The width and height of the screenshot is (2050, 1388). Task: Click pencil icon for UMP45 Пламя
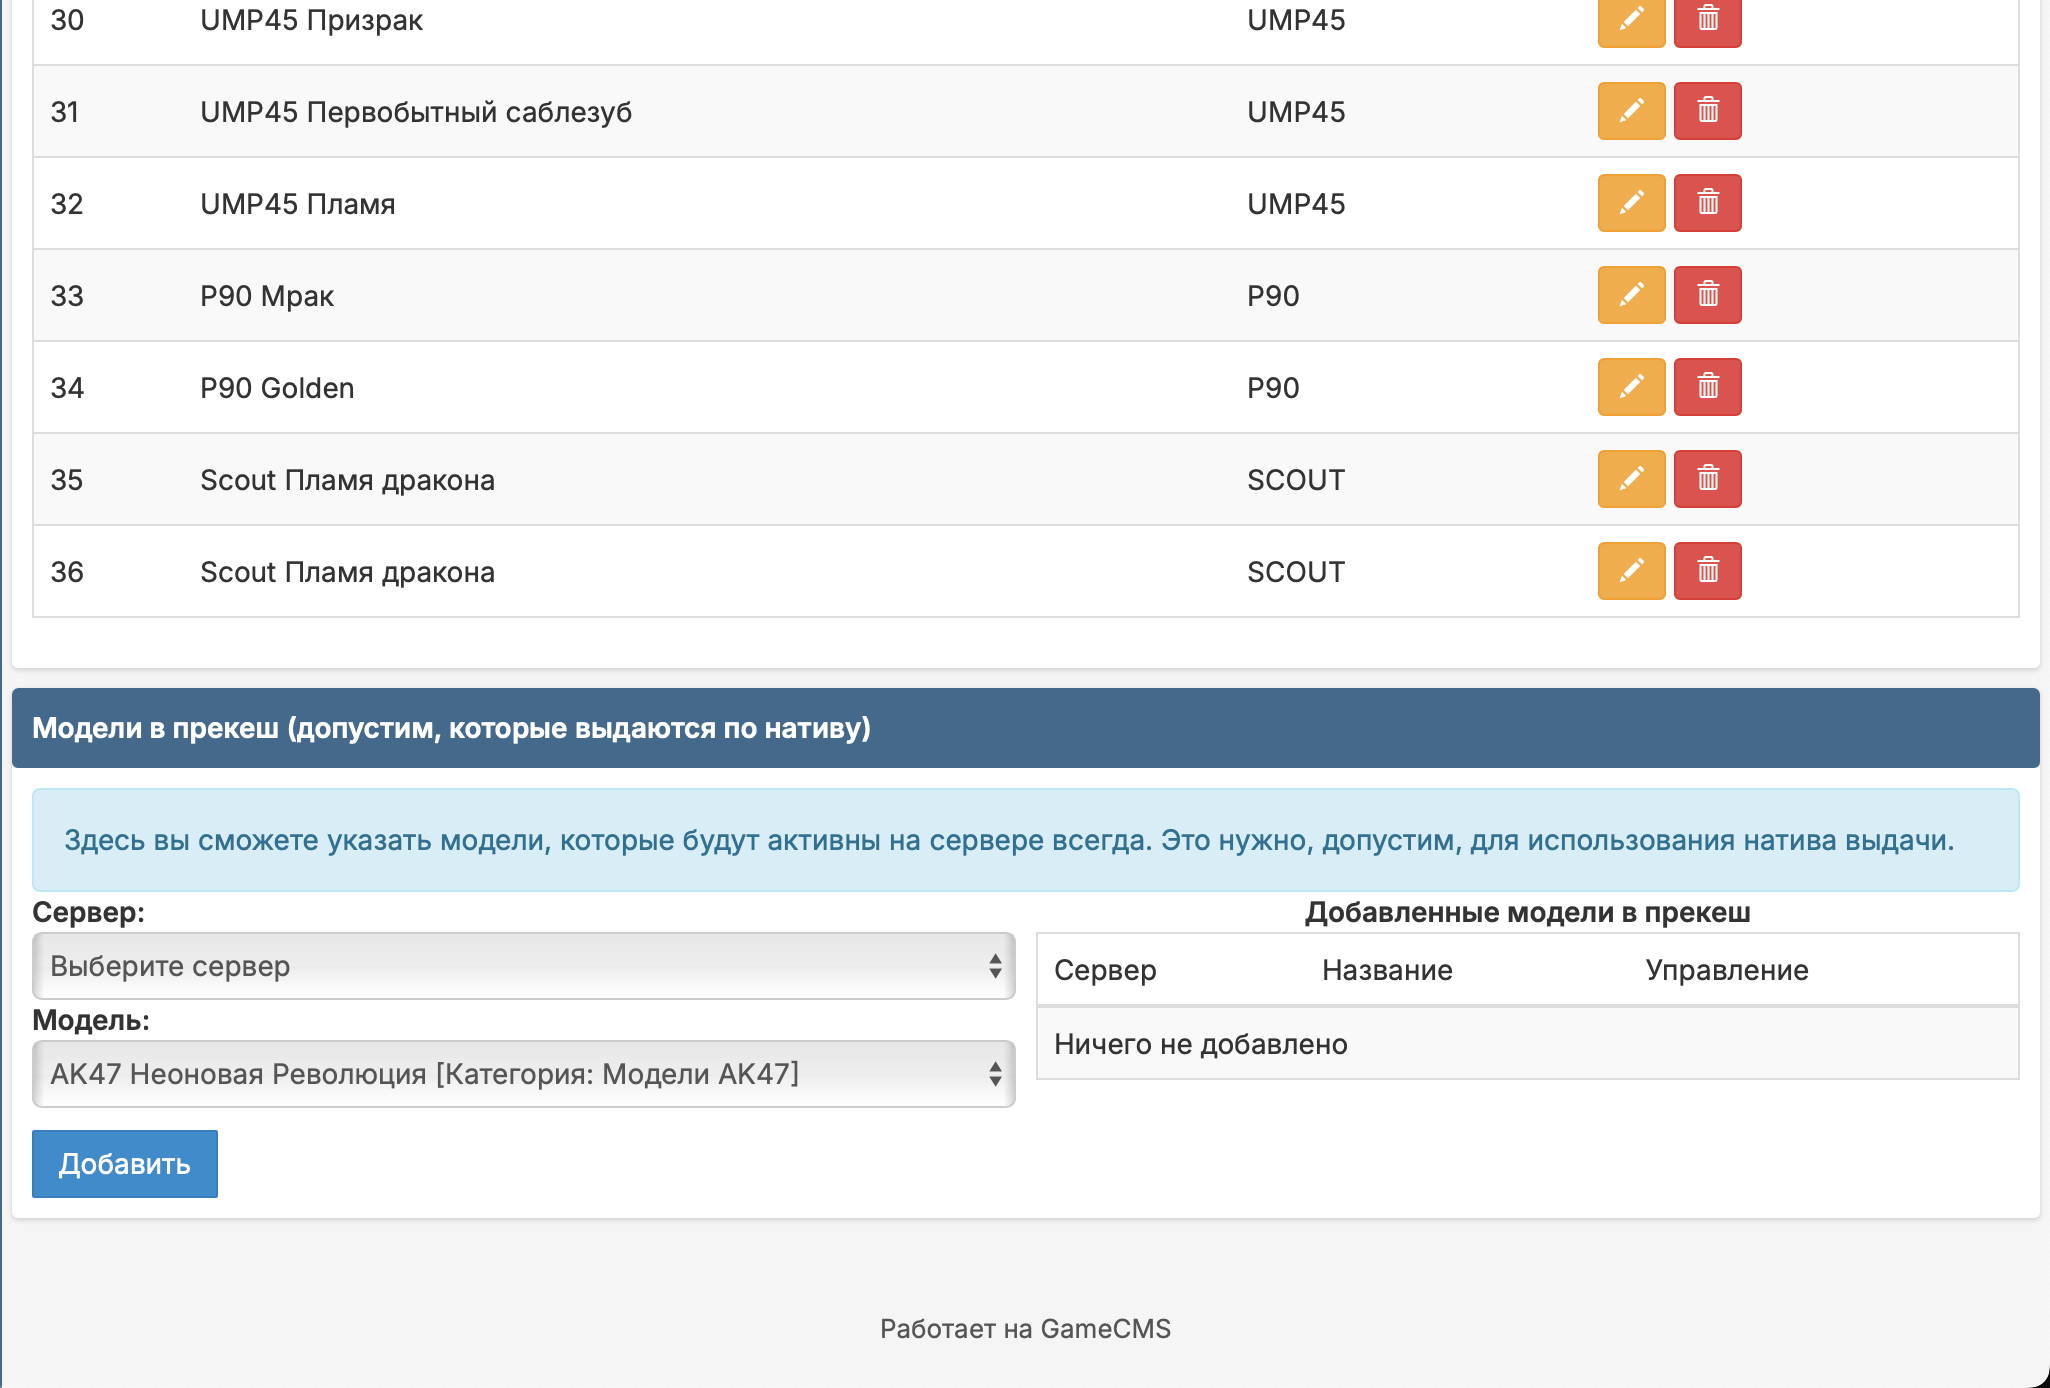[1631, 203]
